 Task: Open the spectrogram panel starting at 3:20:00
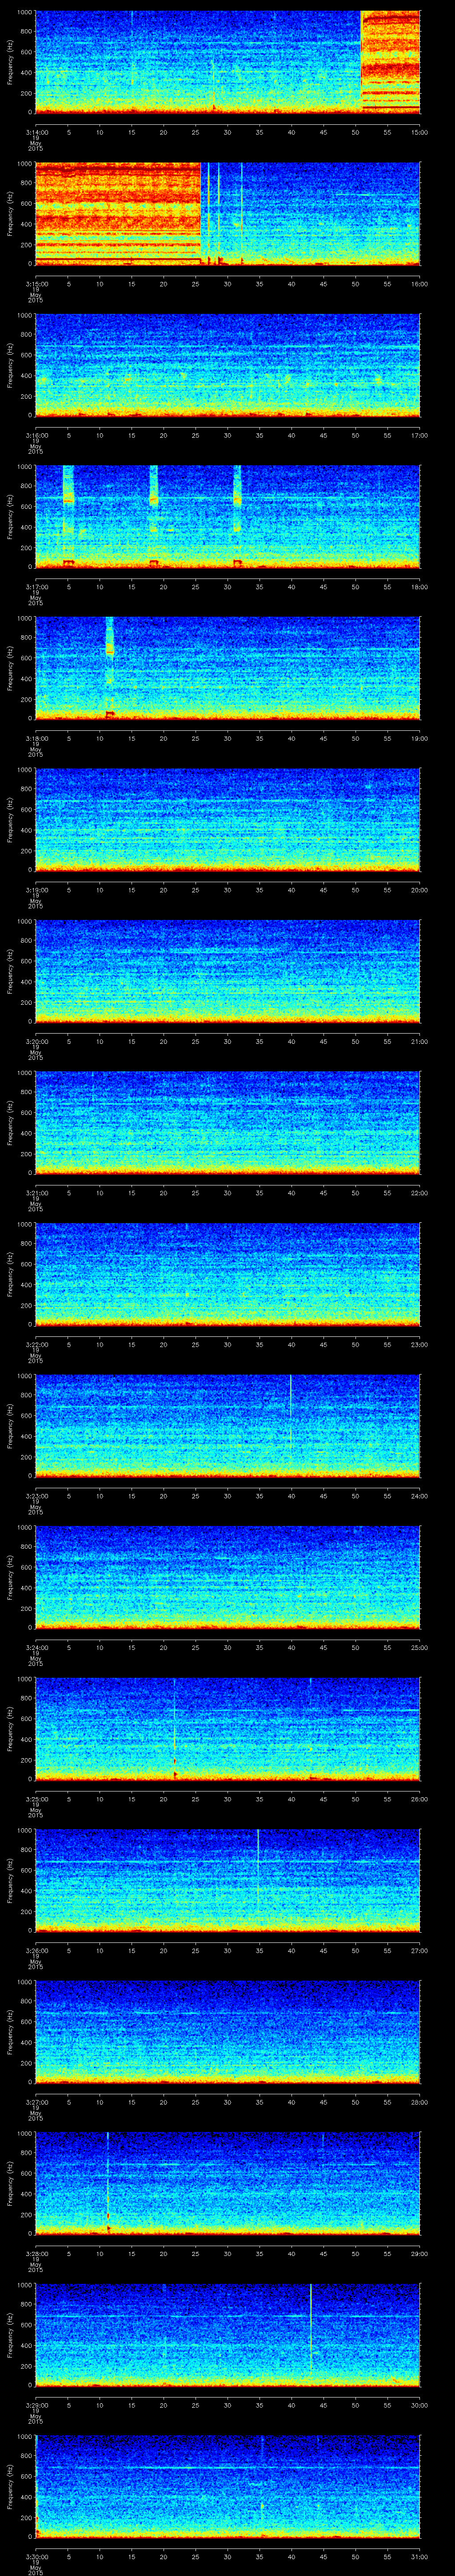pos(228,971)
